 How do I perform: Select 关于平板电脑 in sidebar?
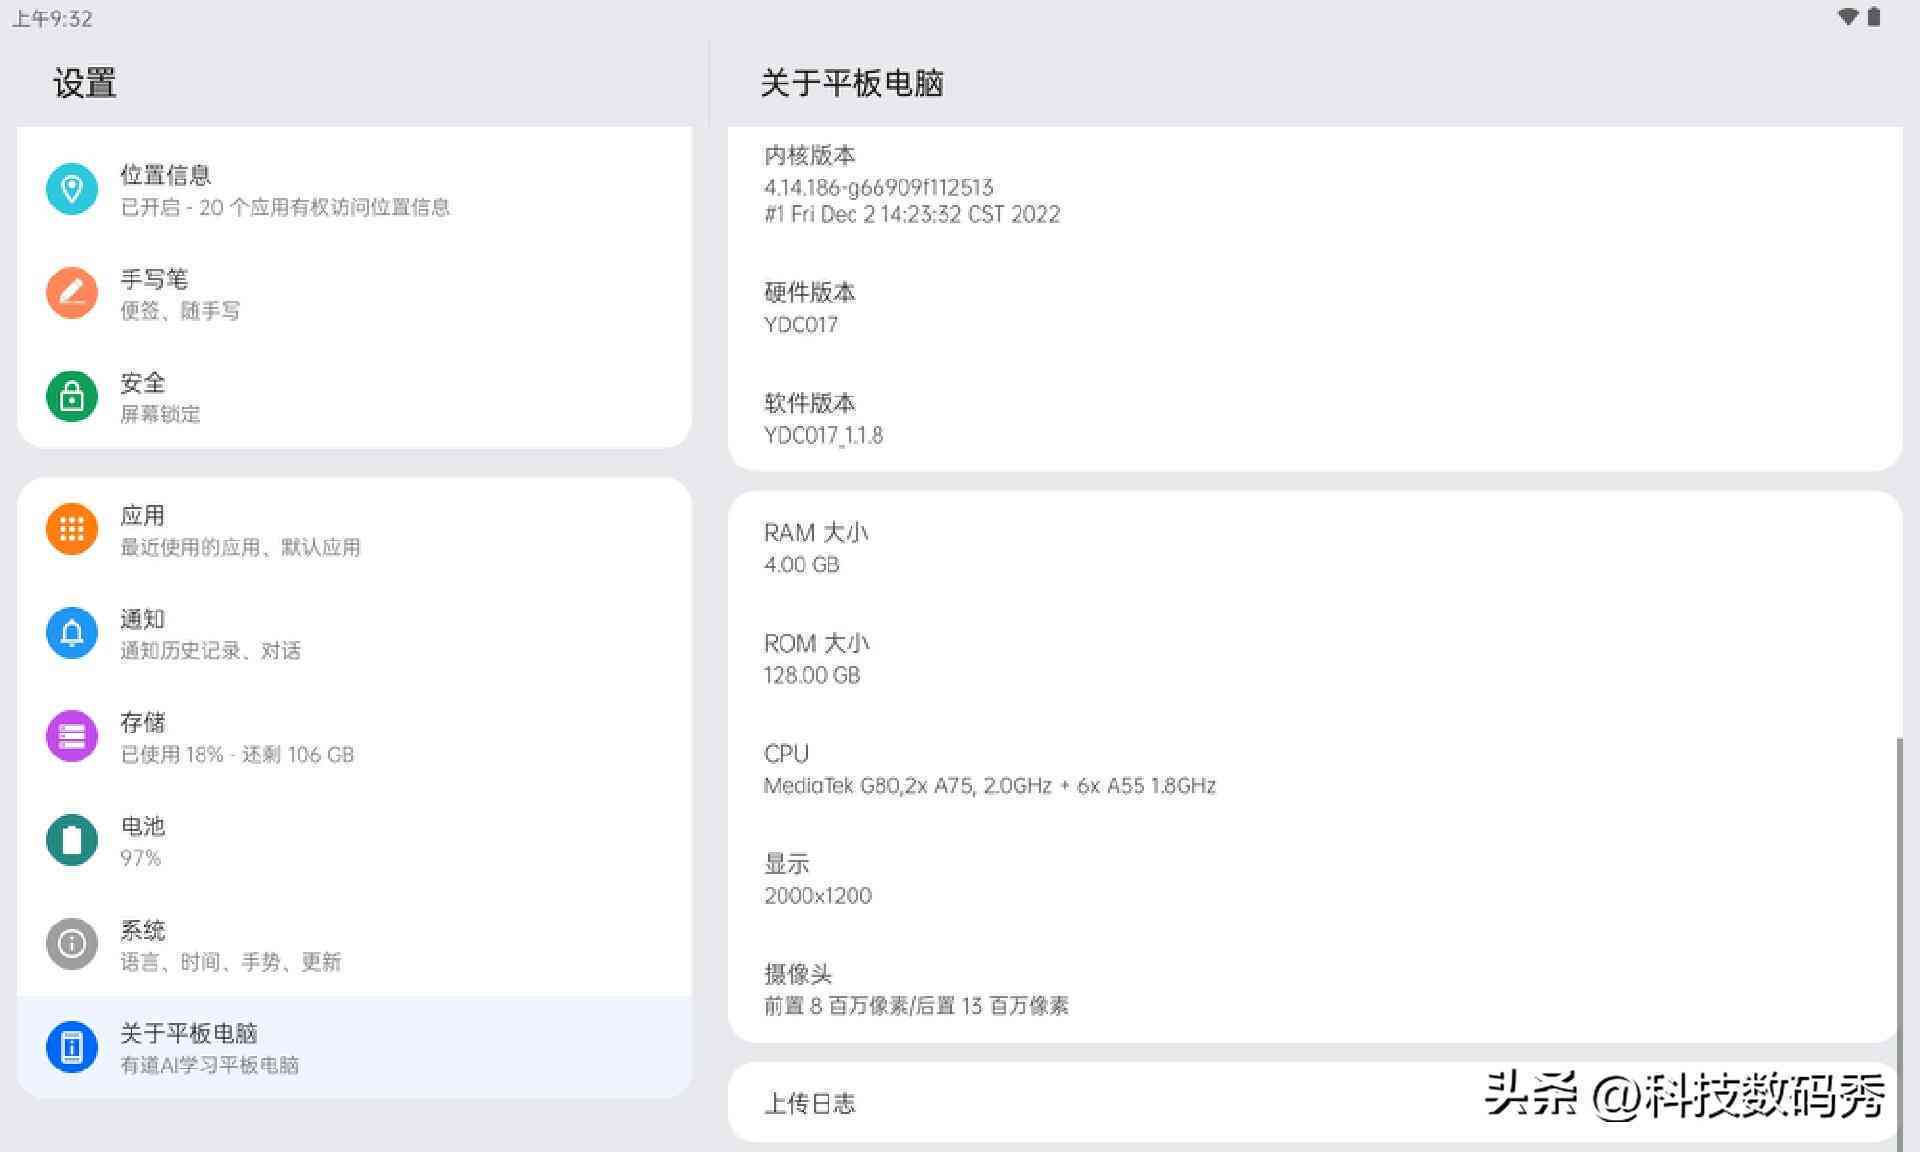354,1047
